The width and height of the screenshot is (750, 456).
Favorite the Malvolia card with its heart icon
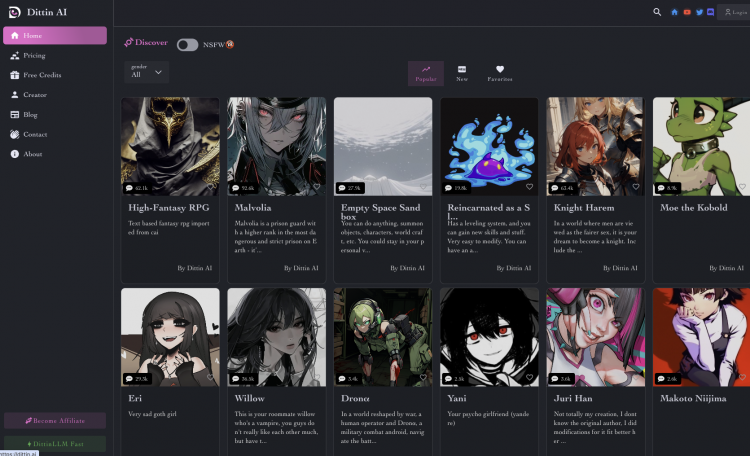(317, 187)
